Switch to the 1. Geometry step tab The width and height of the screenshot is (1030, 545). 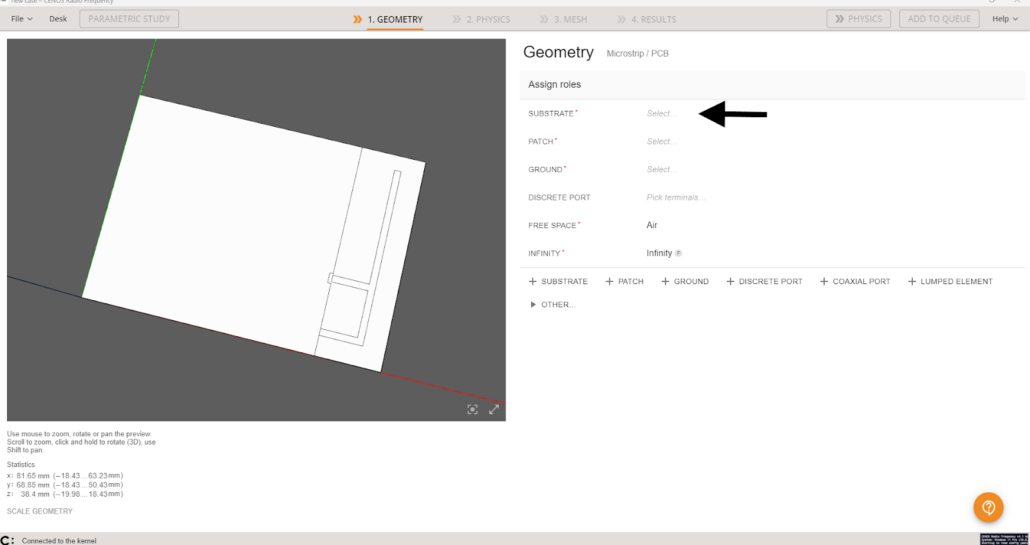tap(388, 19)
